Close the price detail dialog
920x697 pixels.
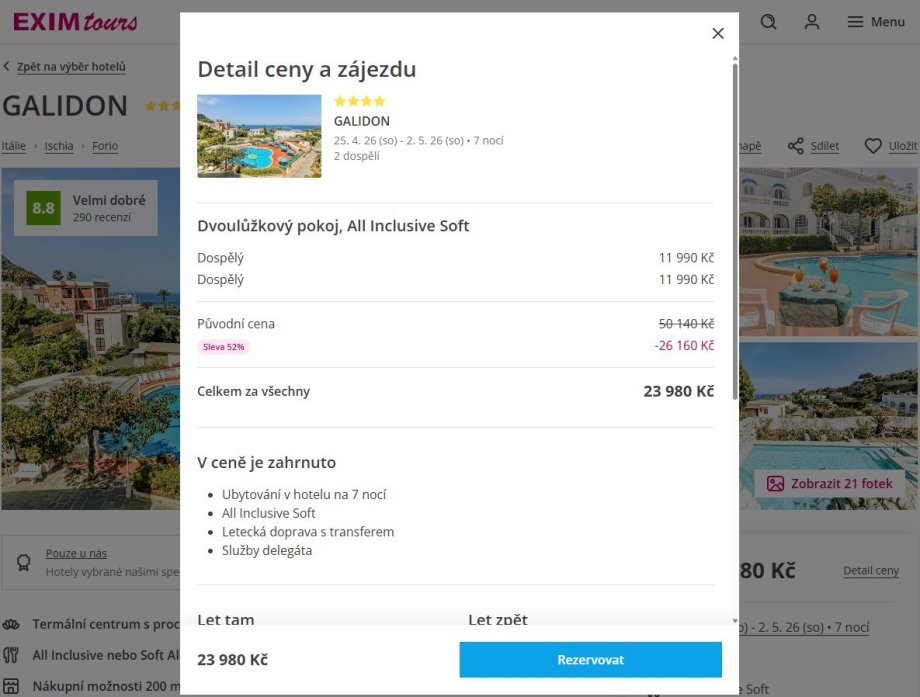[x=717, y=34]
